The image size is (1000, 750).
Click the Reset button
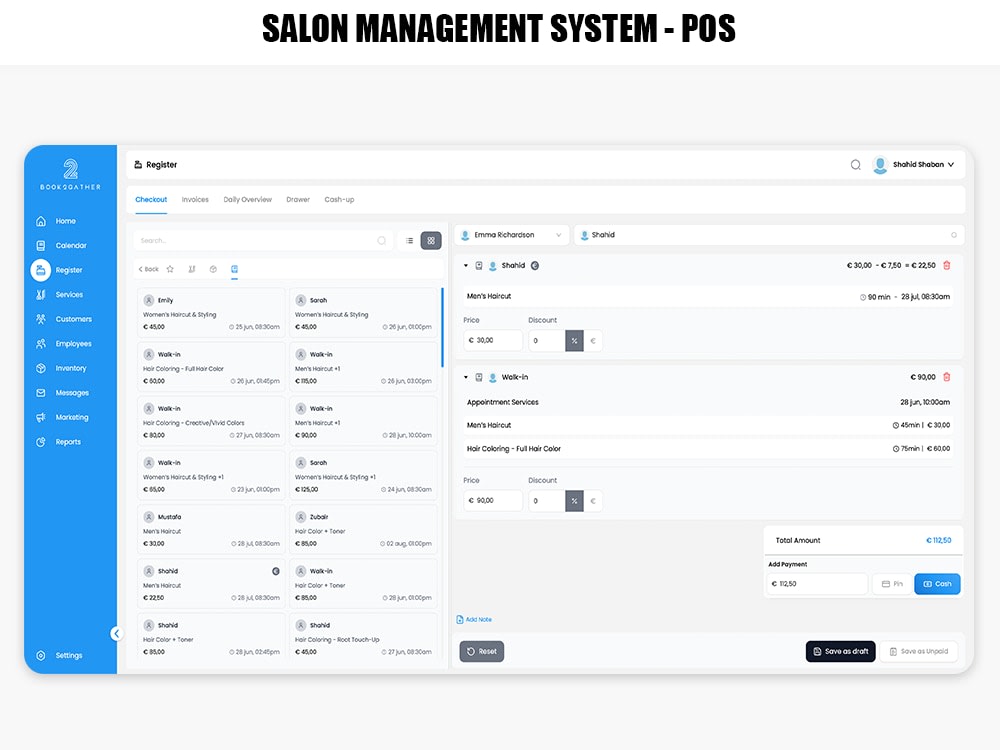(x=482, y=652)
